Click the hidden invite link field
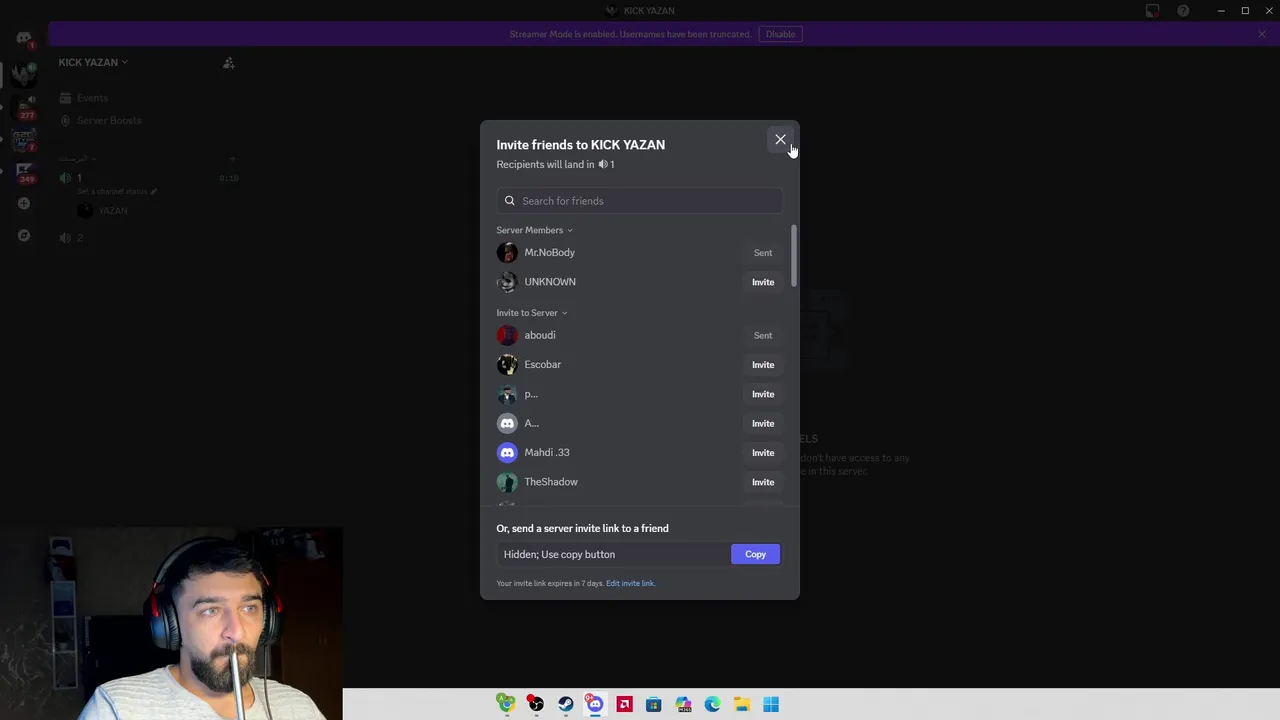The height and width of the screenshot is (720, 1280). [x=613, y=554]
